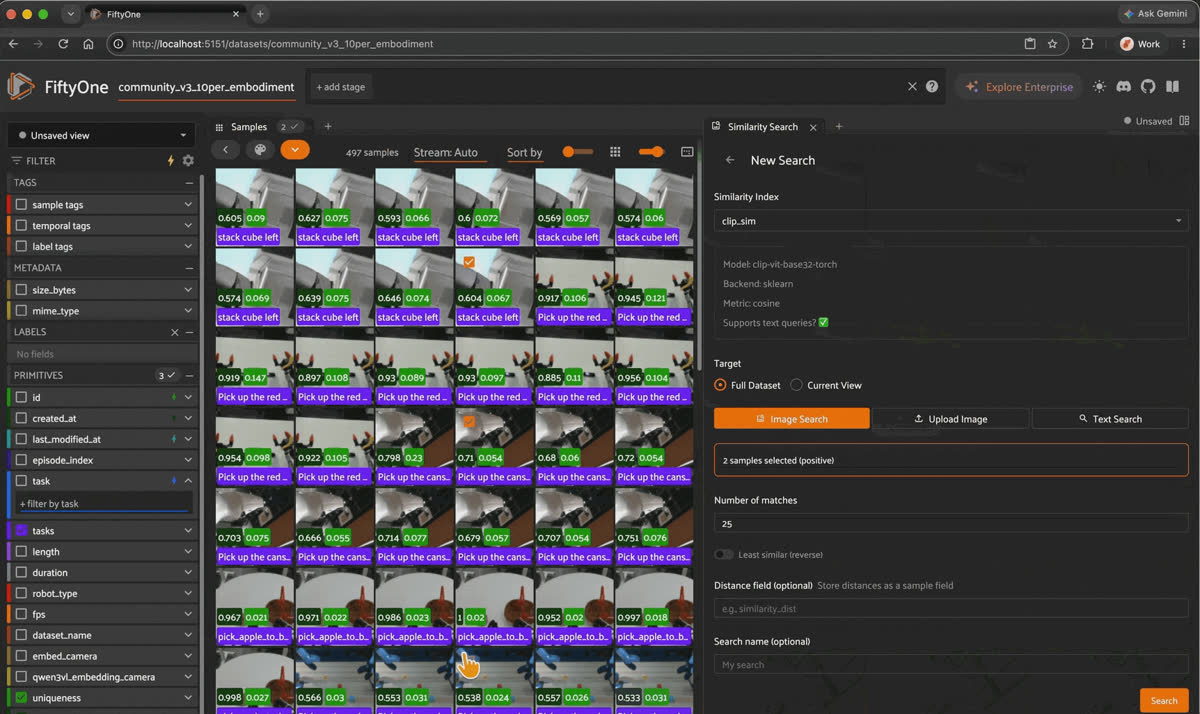The width and height of the screenshot is (1200, 714).
Task: Choose the Upload Image mode tab
Action: point(950,419)
